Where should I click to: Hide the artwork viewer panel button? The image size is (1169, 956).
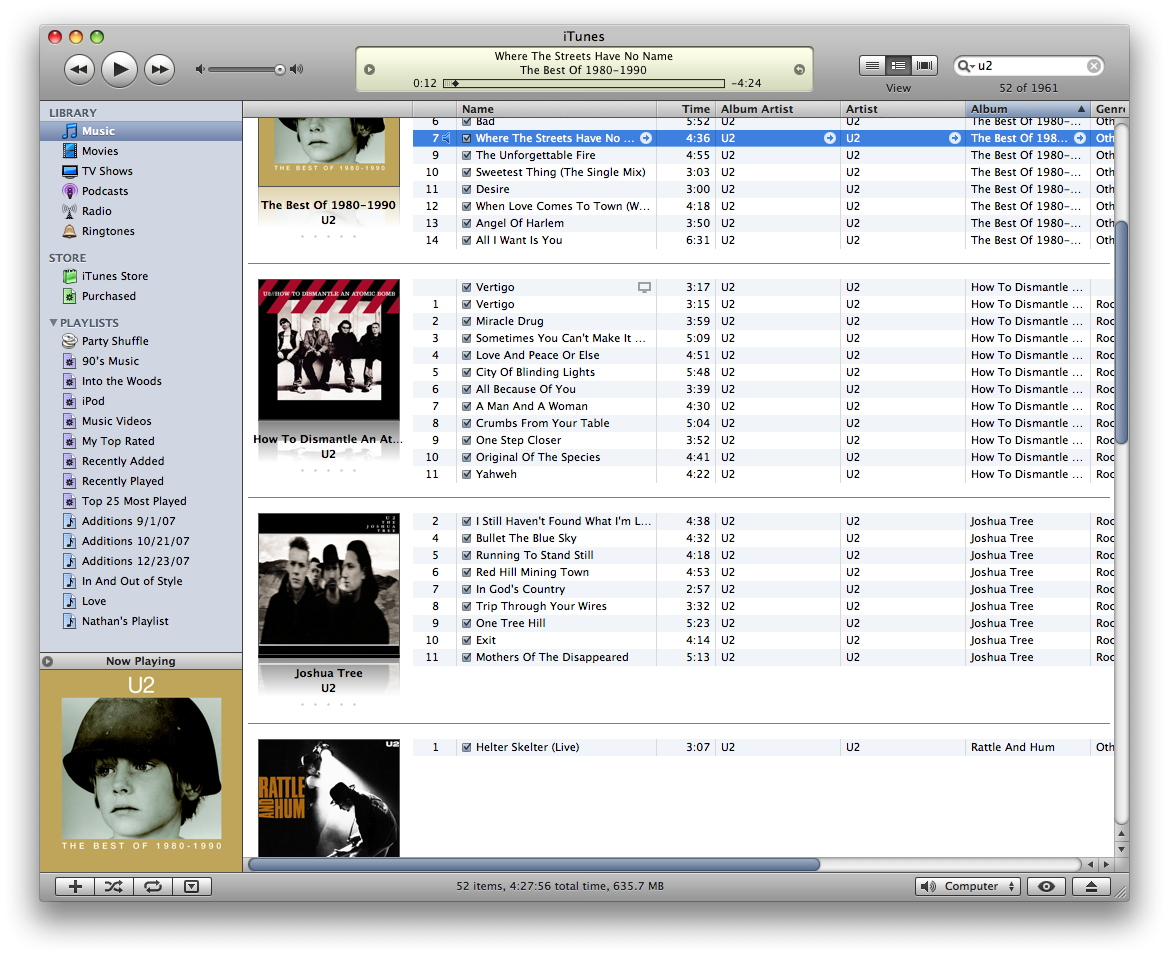tap(192, 886)
